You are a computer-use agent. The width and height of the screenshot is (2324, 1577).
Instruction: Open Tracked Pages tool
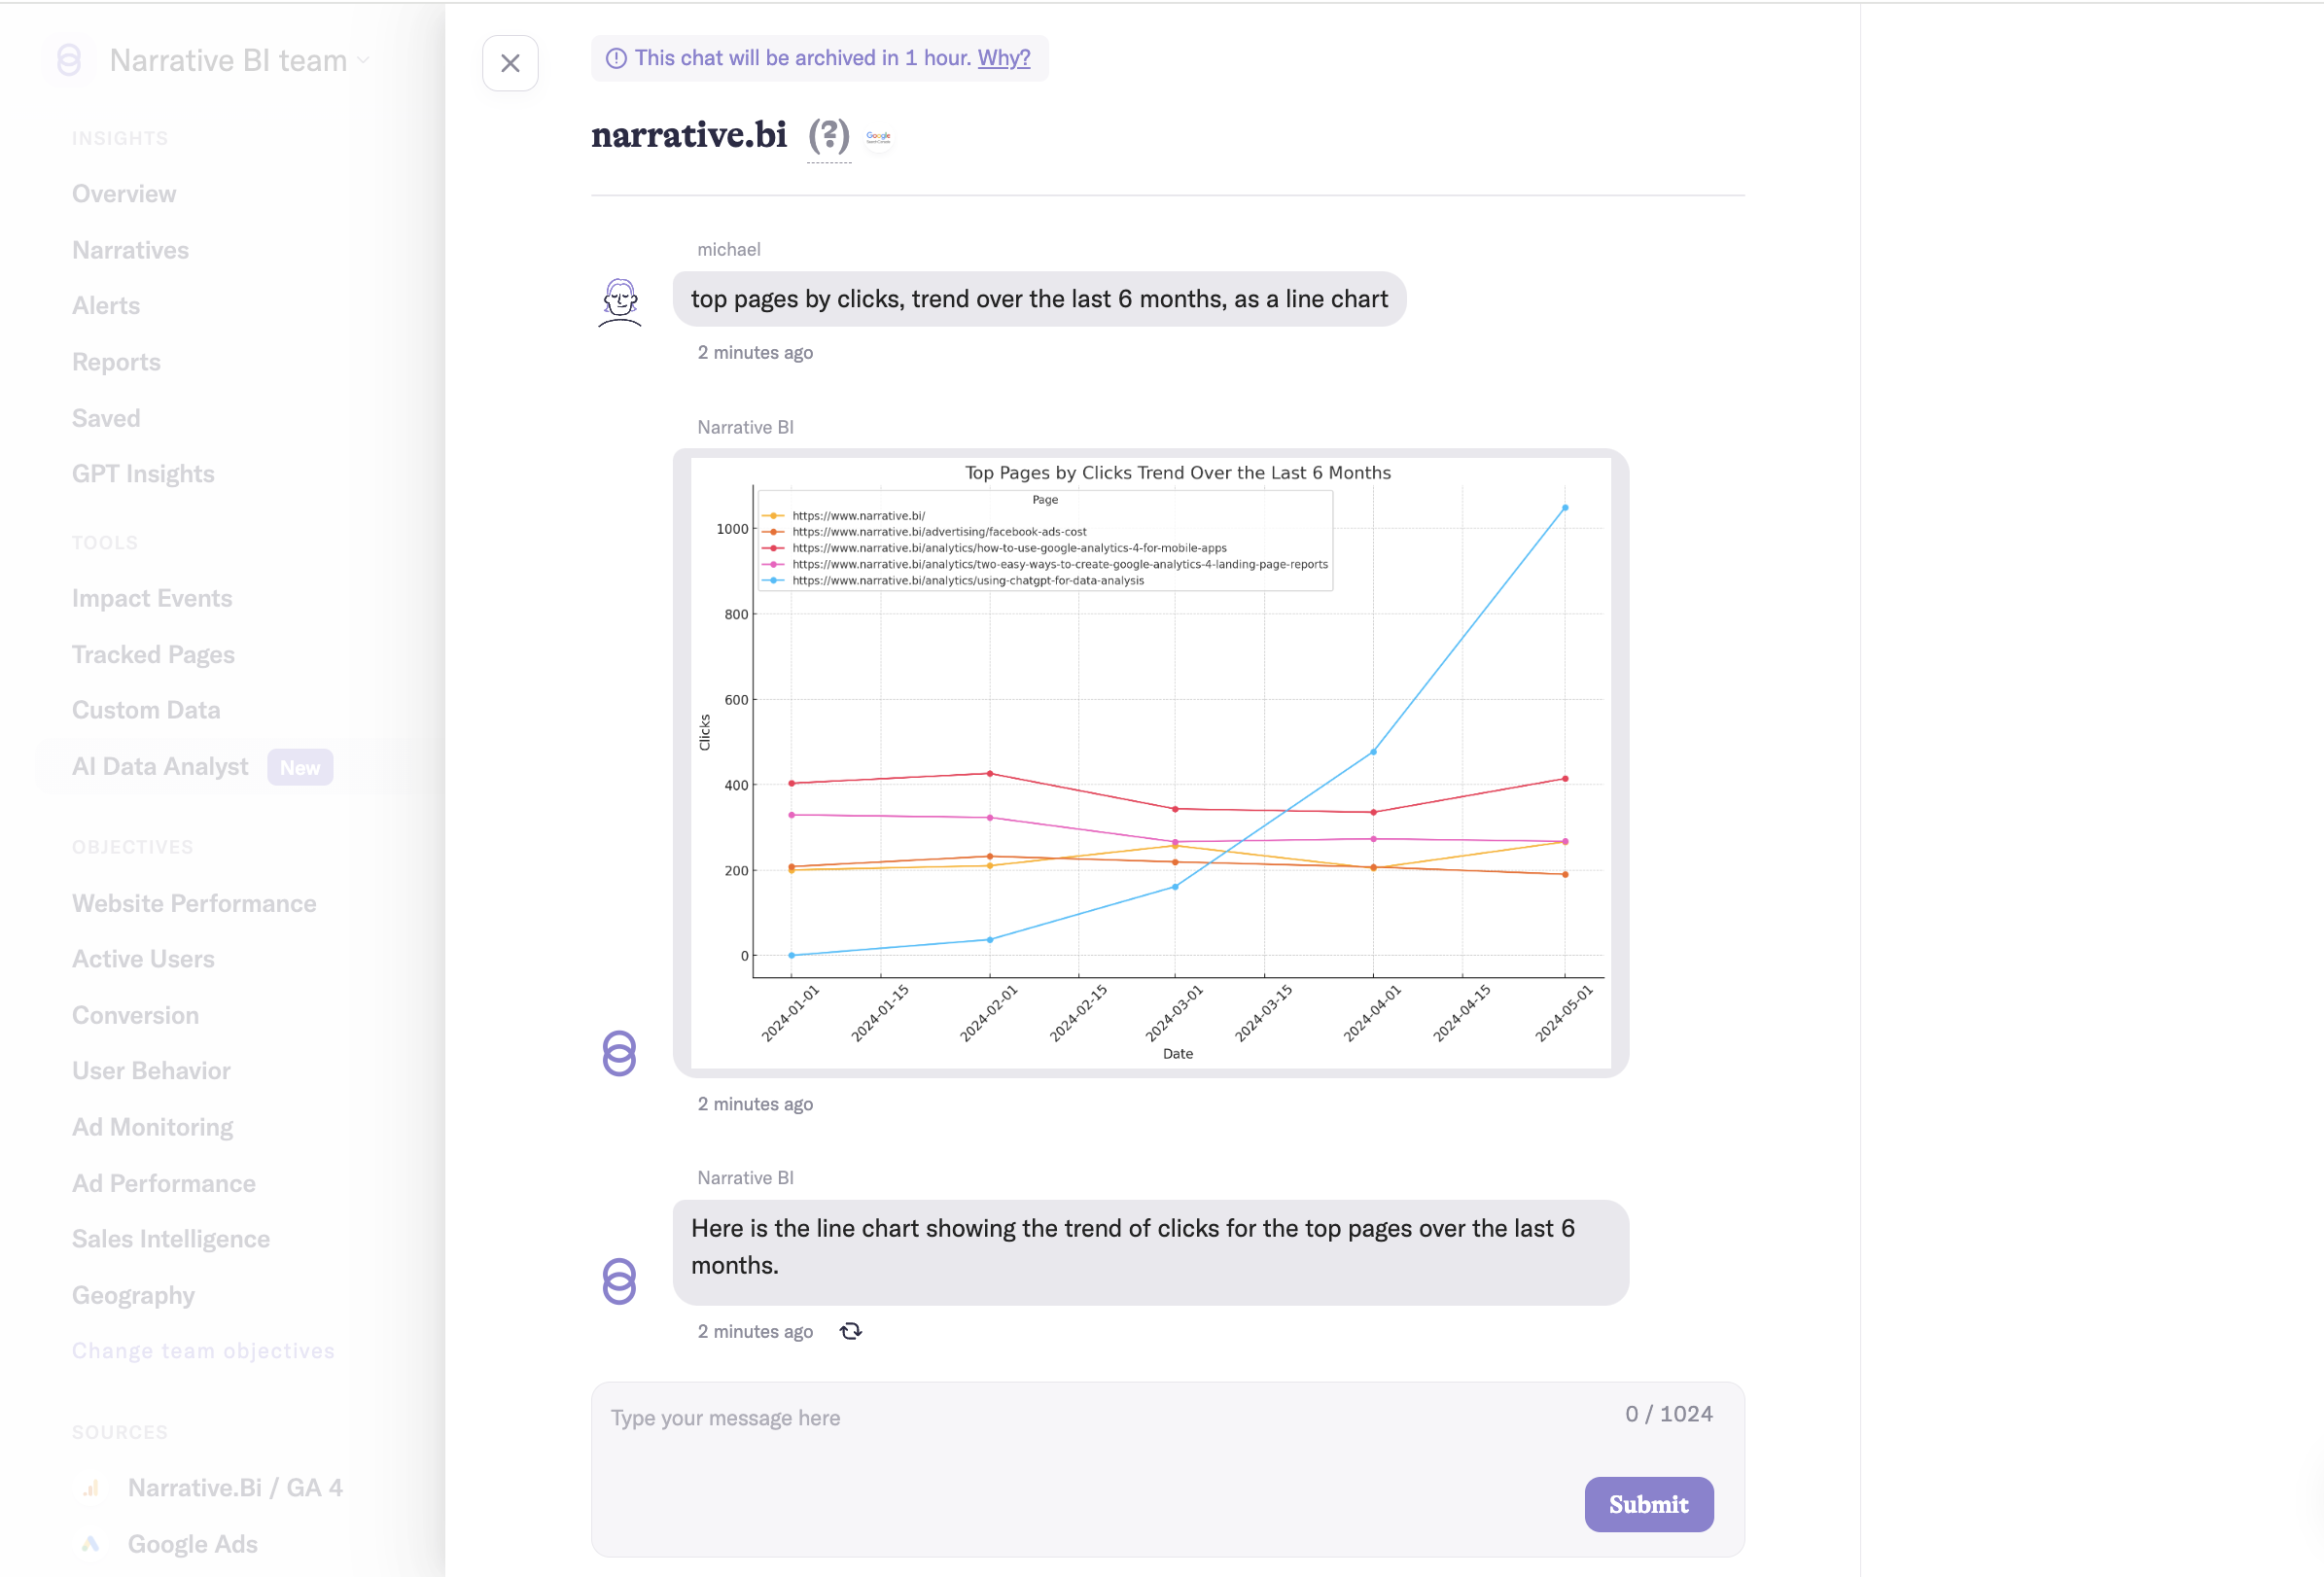point(153,654)
